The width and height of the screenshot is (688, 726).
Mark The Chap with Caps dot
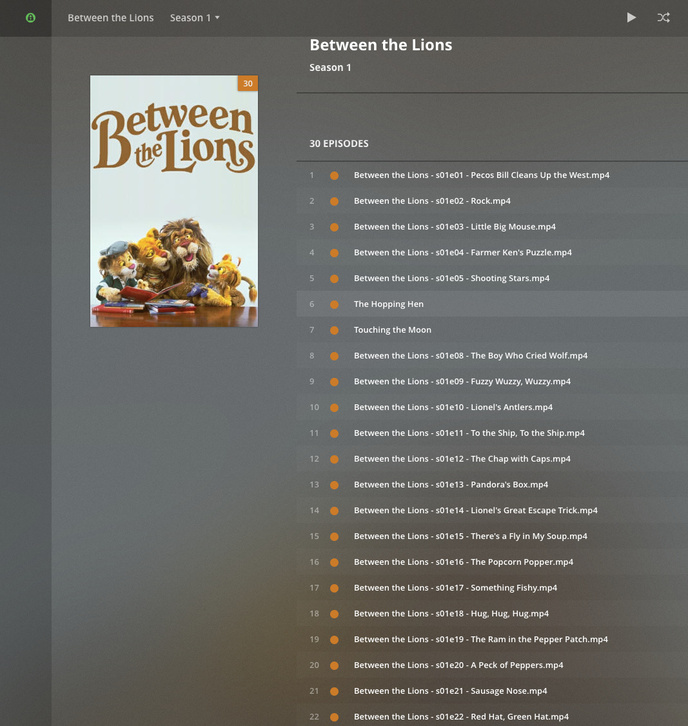click(334, 459)
